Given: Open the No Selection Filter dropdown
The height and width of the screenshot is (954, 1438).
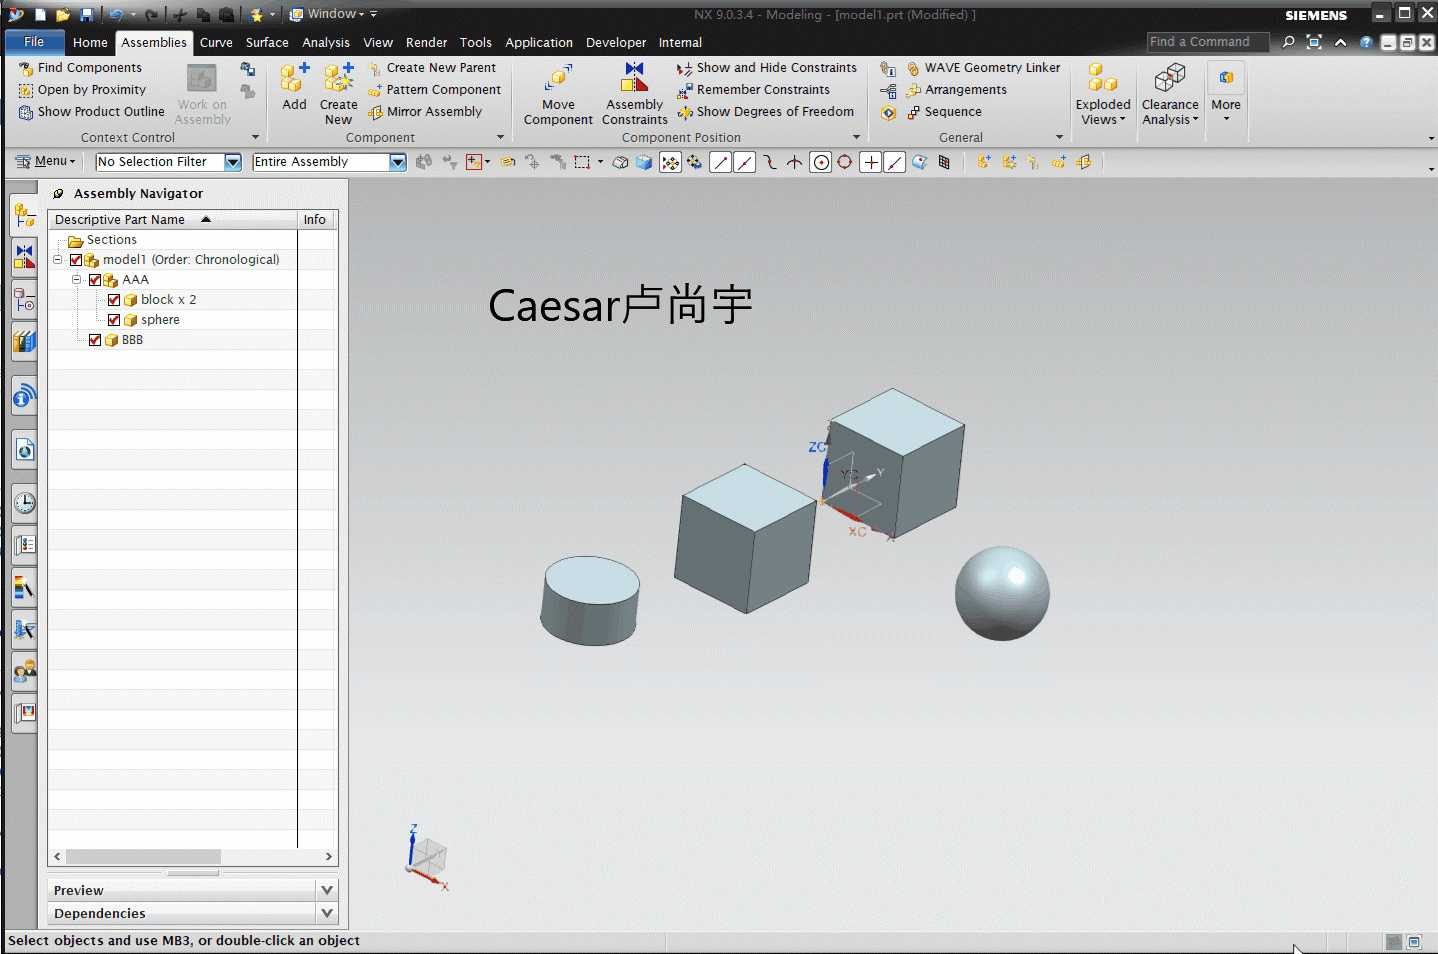Looking at the screenshot, I should coord(233,162).
